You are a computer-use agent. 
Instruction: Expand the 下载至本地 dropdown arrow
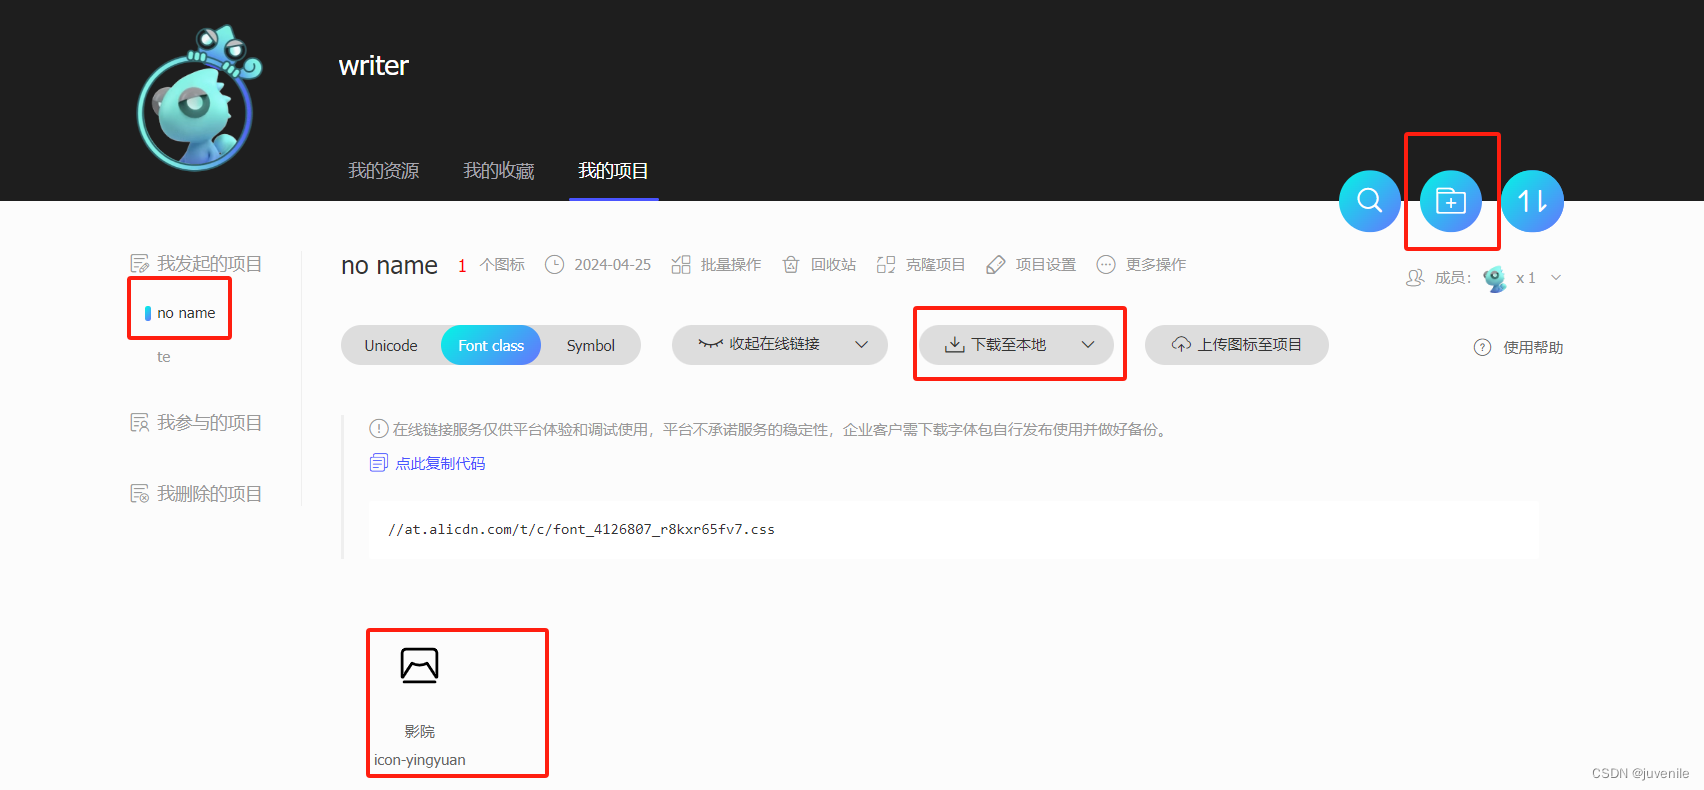pyautogui.click(x=1088, y=344)
